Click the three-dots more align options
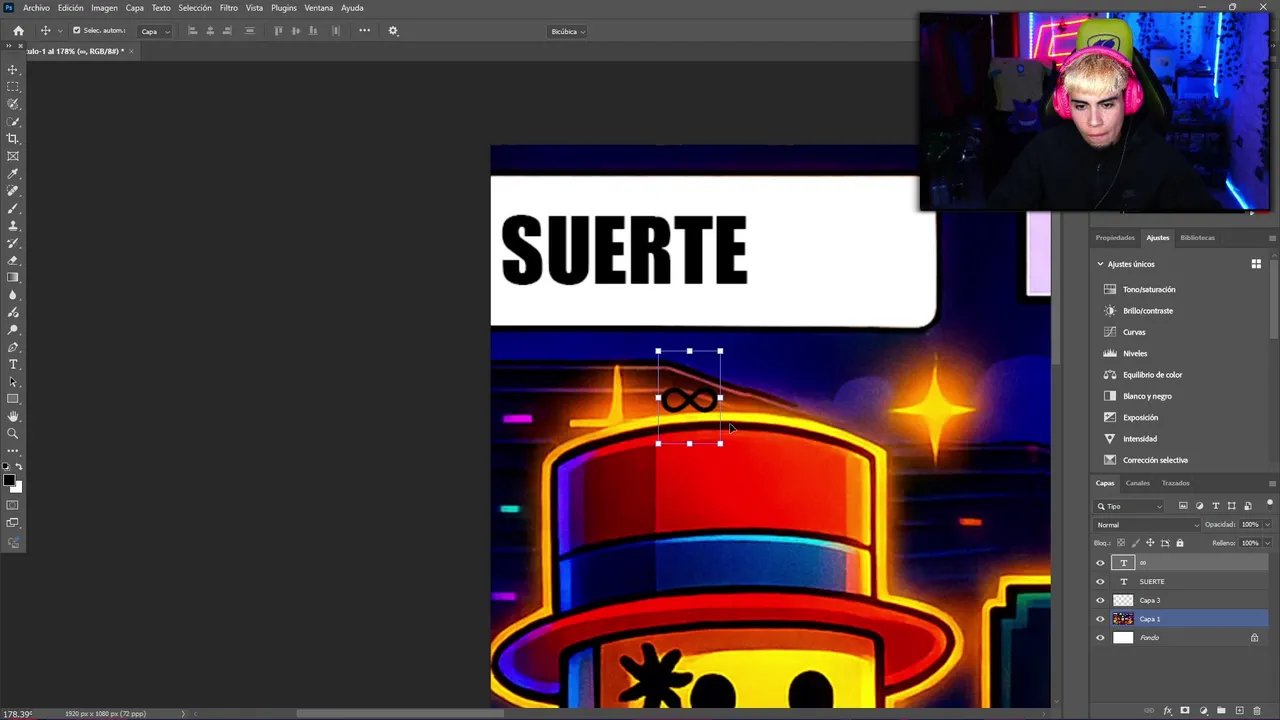Viewport: 1280px width, 720px height. point(364,31)
